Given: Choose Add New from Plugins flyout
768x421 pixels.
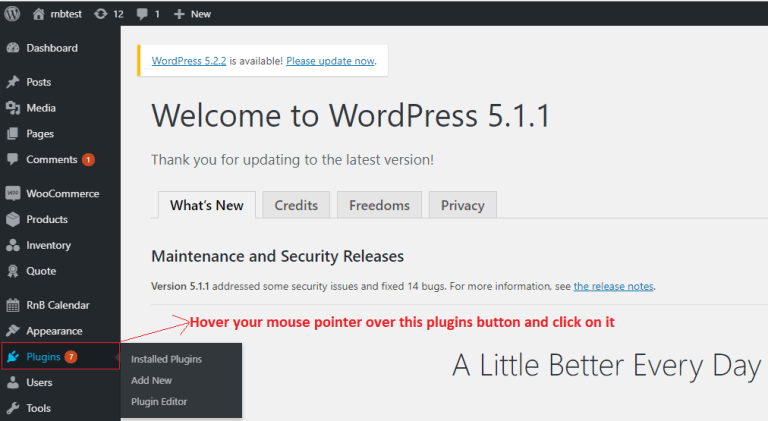Looking at the screenshot, I should (x=151, y=380).
